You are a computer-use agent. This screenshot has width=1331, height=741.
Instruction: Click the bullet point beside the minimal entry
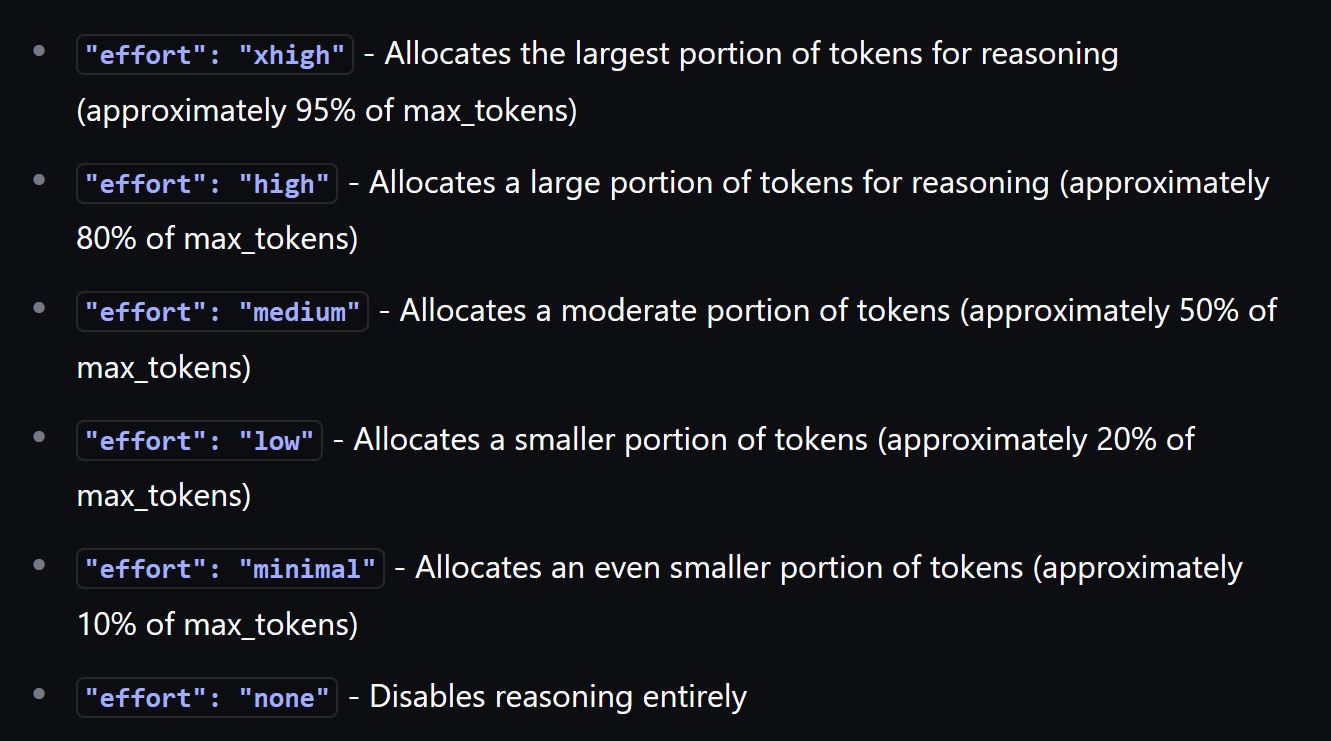point(39,564)
